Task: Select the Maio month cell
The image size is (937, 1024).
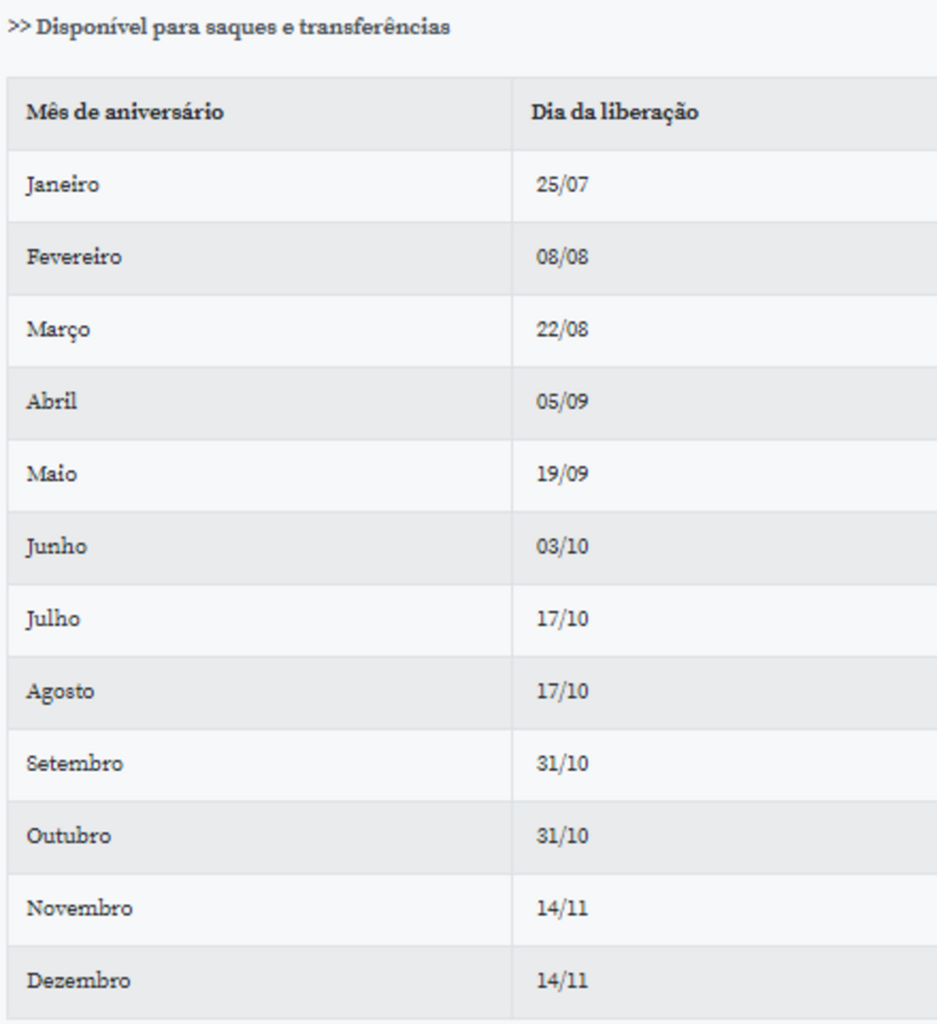Action: coord(52,474)
